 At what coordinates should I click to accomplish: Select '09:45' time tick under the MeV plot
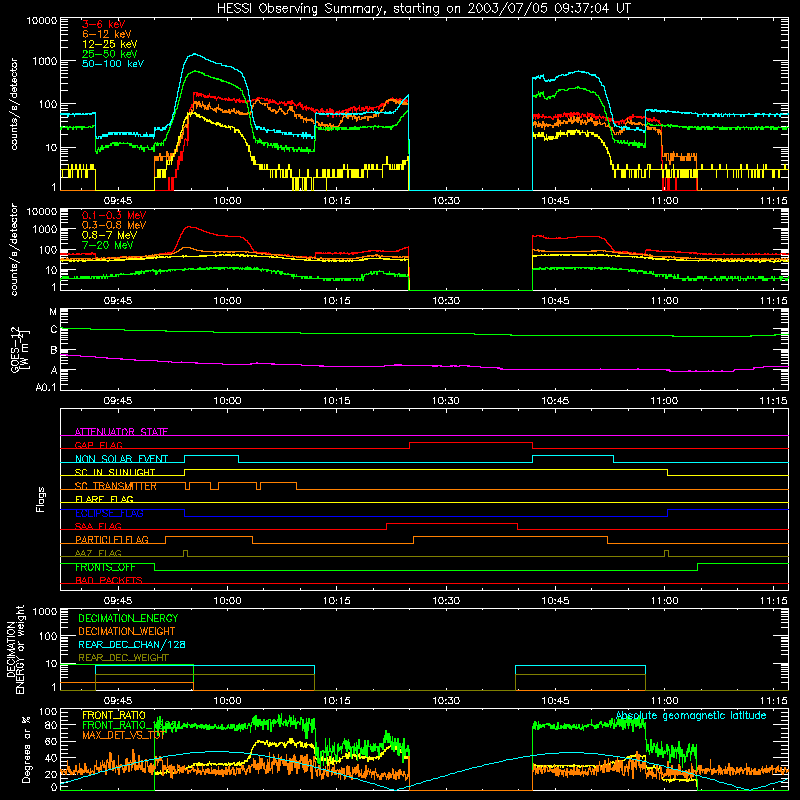coord(118,301)
